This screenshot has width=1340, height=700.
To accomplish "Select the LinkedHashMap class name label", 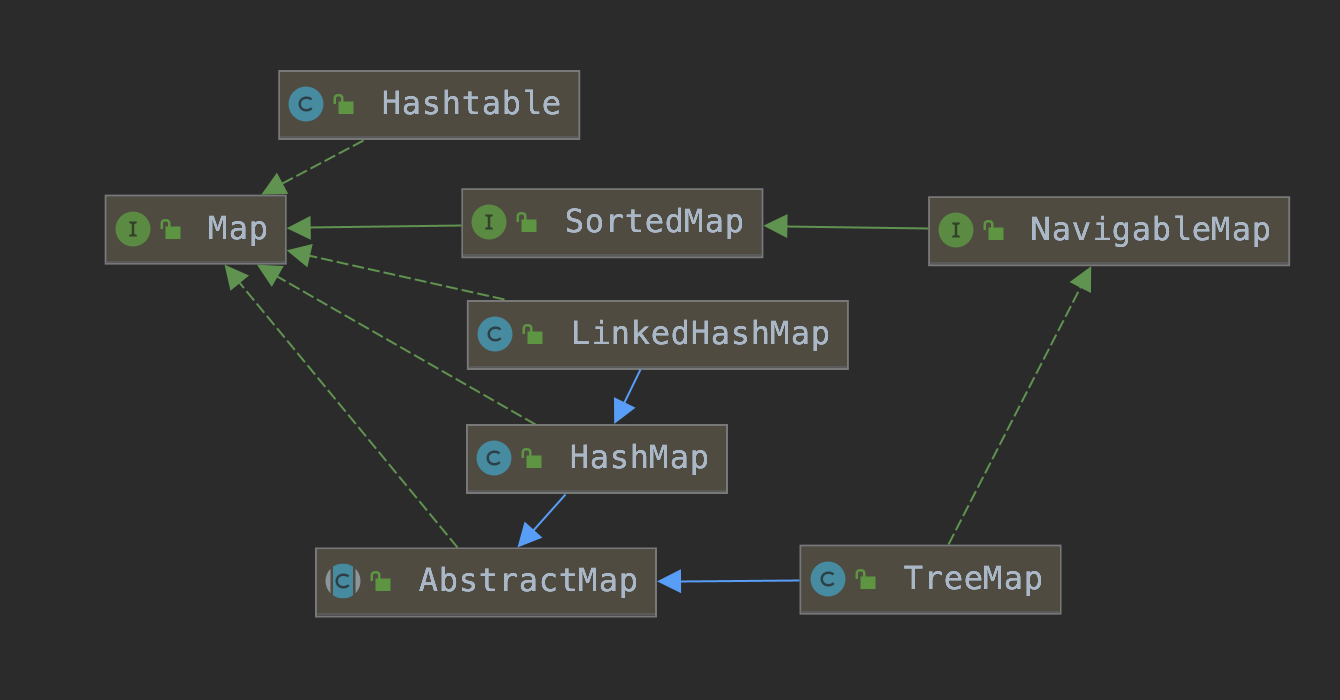I will pyautogui.click(x=700, y=334).
